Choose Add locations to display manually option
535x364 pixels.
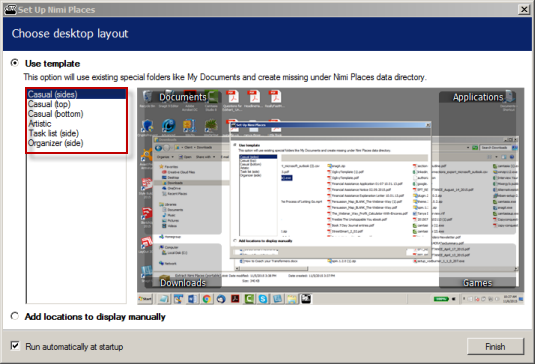15,316
